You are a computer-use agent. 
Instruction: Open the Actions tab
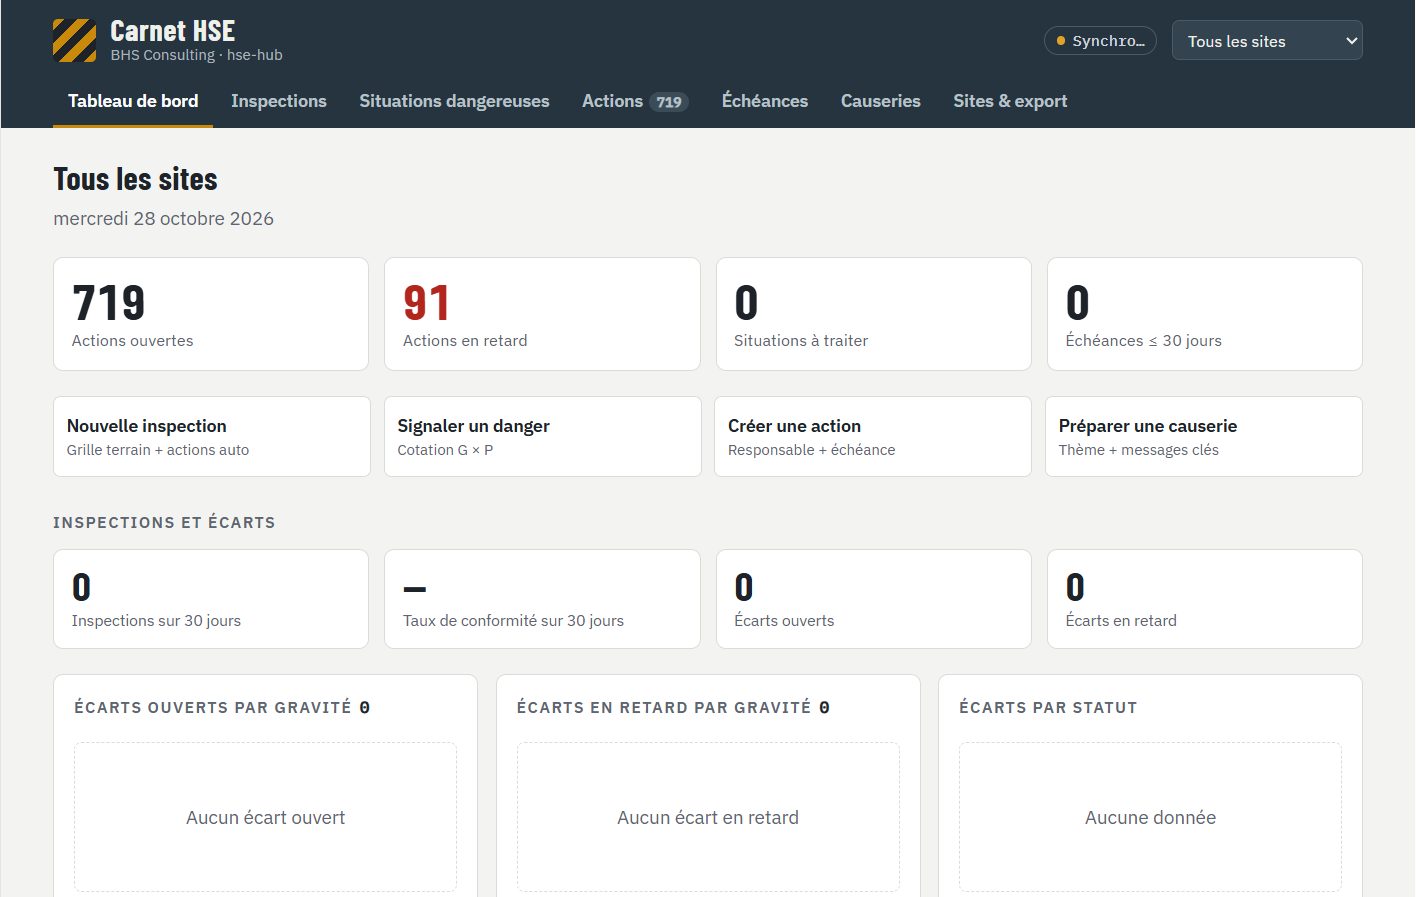point(635,101)
